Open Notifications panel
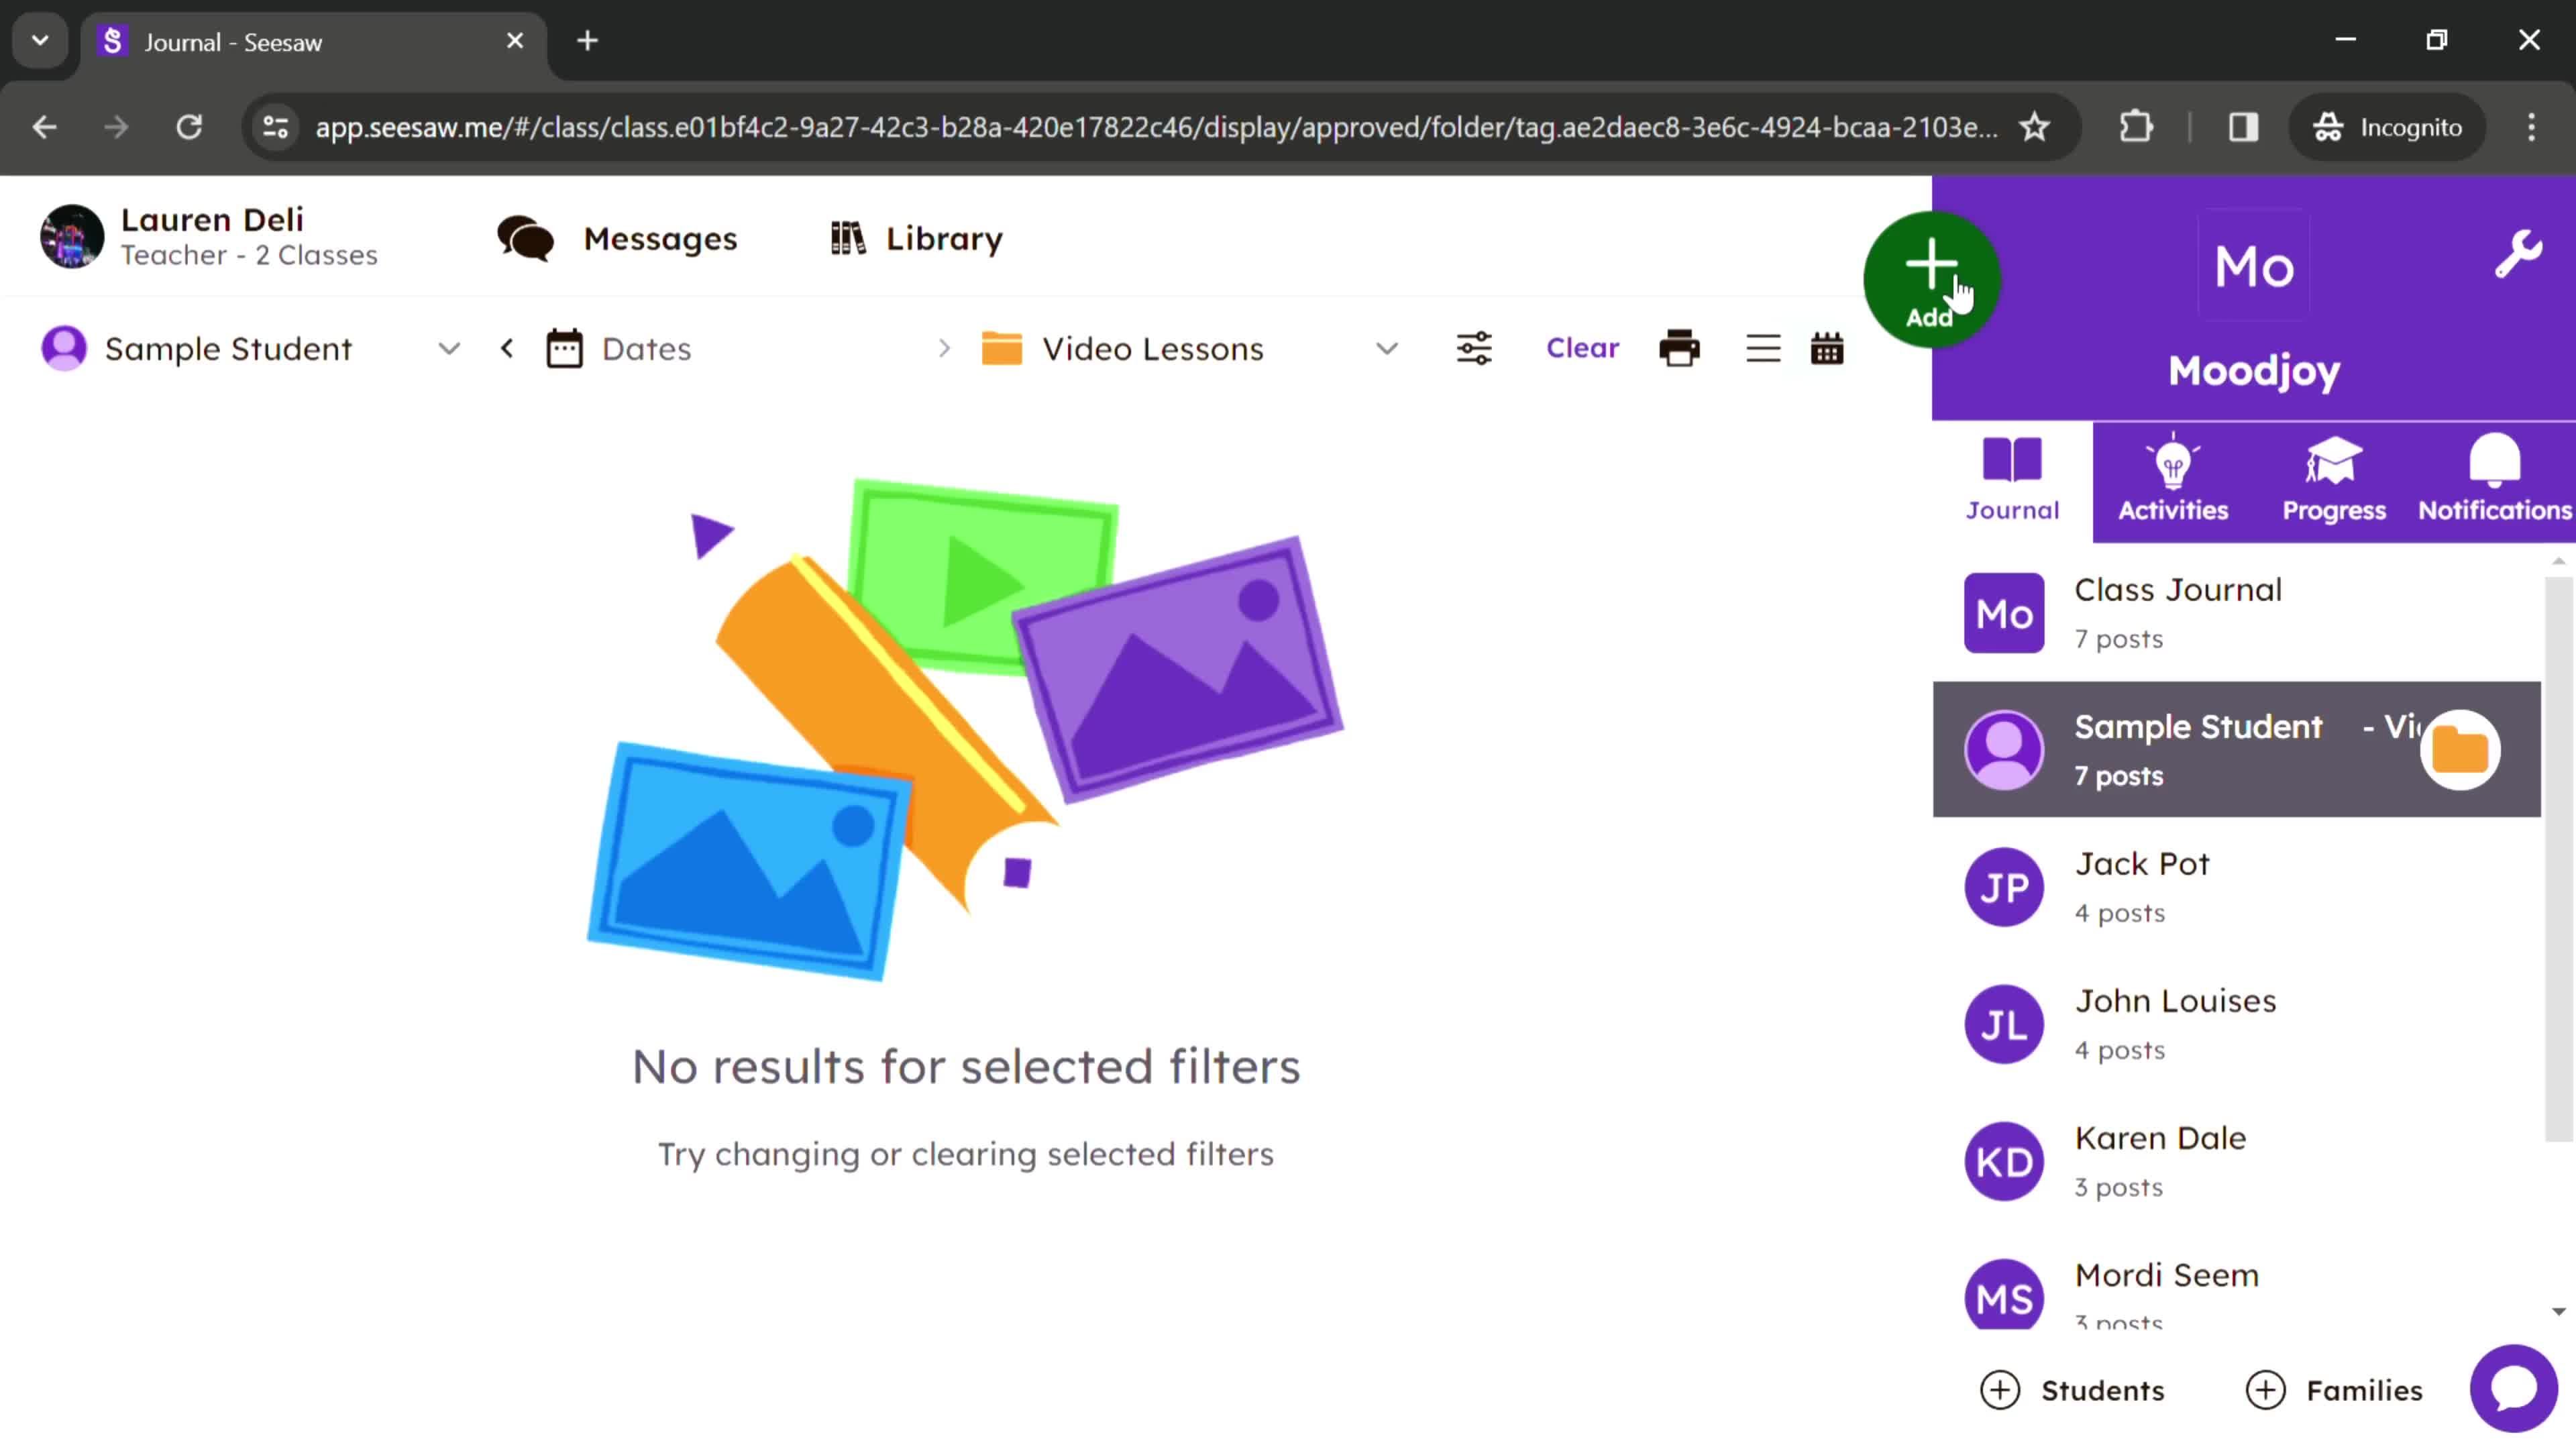 click(2495, 478)
